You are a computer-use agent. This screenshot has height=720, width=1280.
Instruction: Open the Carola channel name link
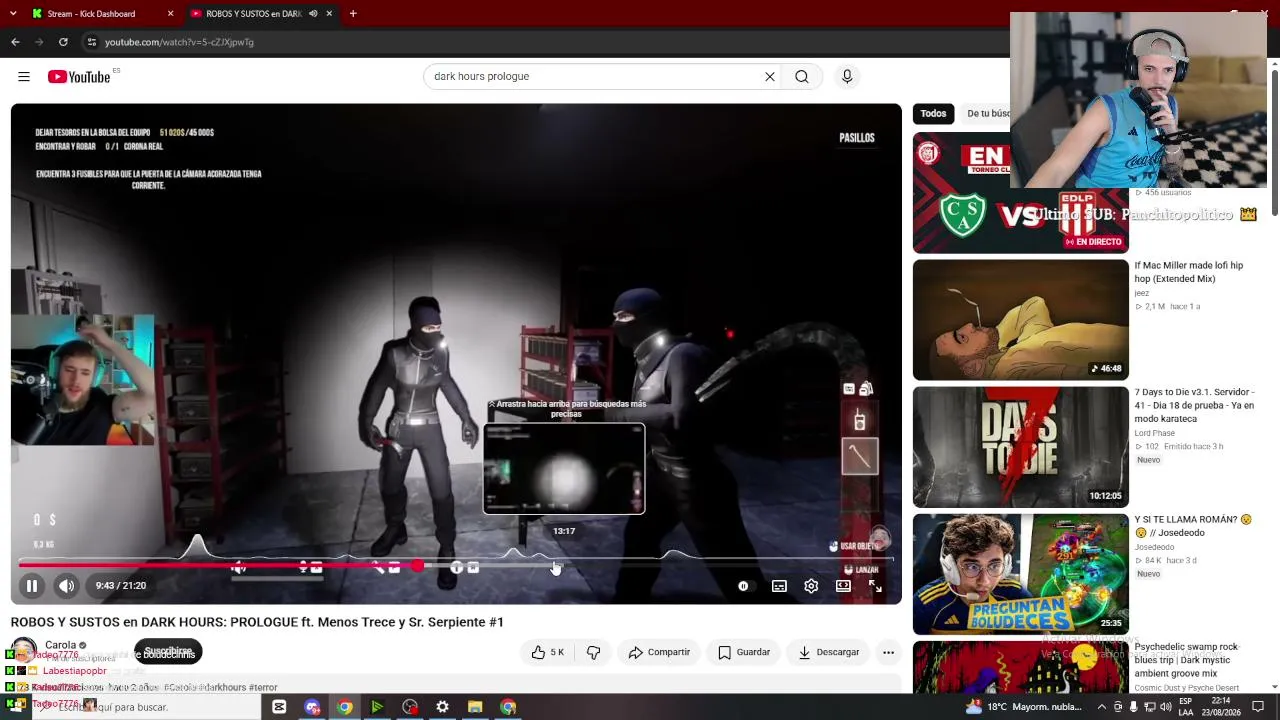click(61, 645)
